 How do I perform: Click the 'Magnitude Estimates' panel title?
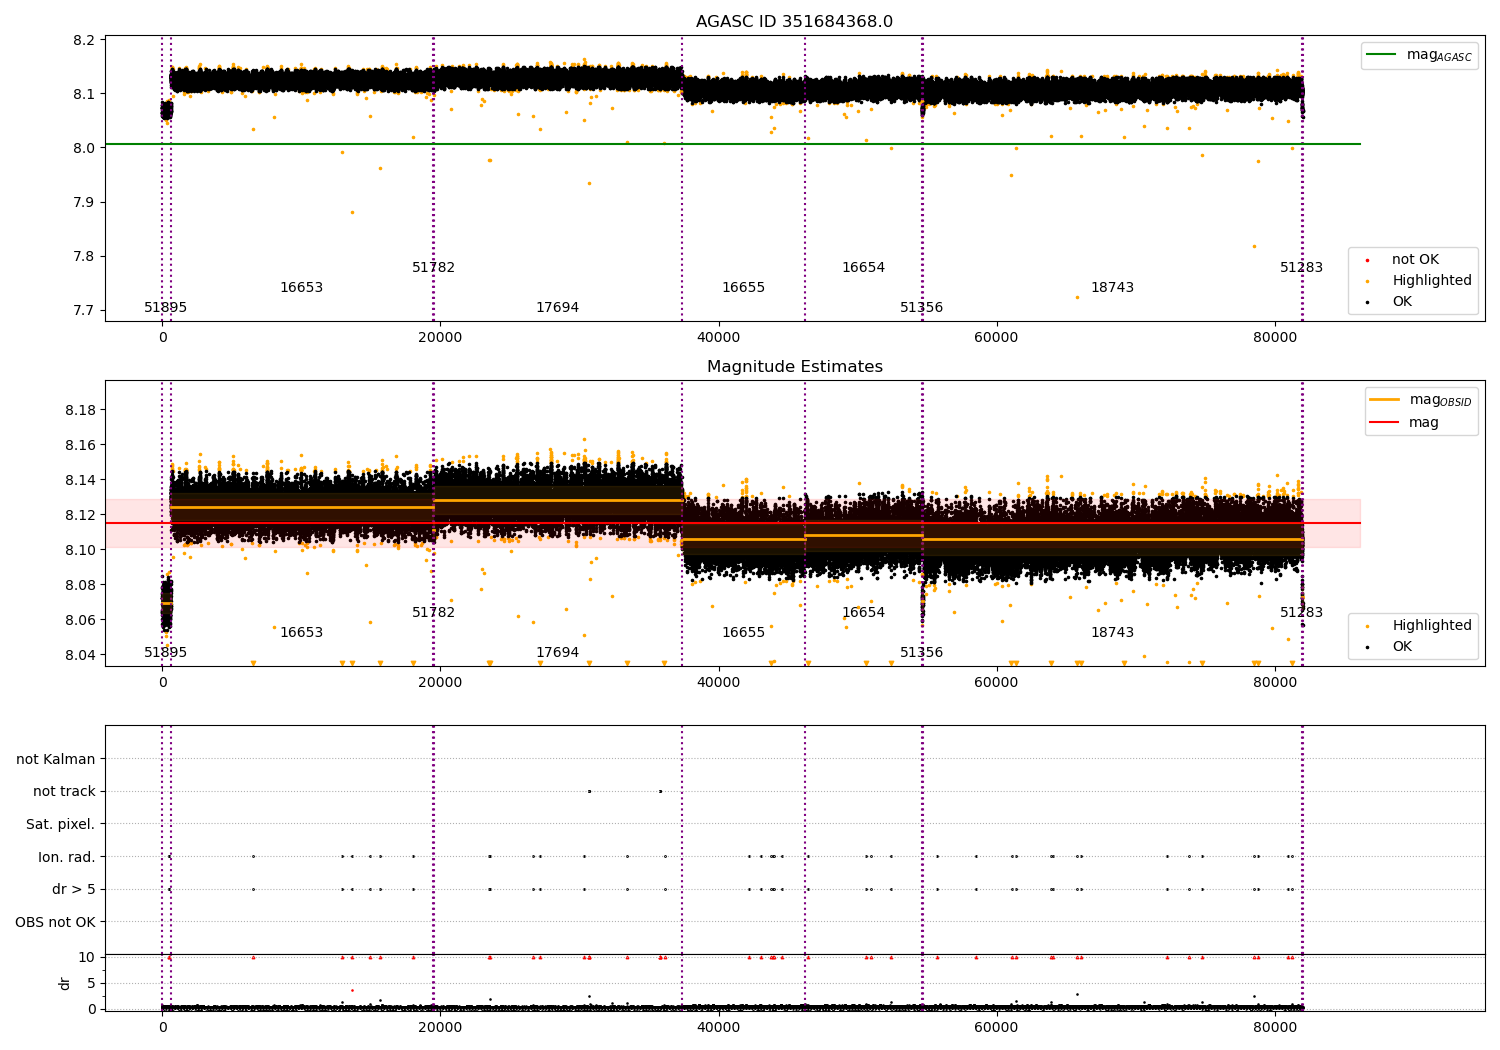click(x=794, y=367)
